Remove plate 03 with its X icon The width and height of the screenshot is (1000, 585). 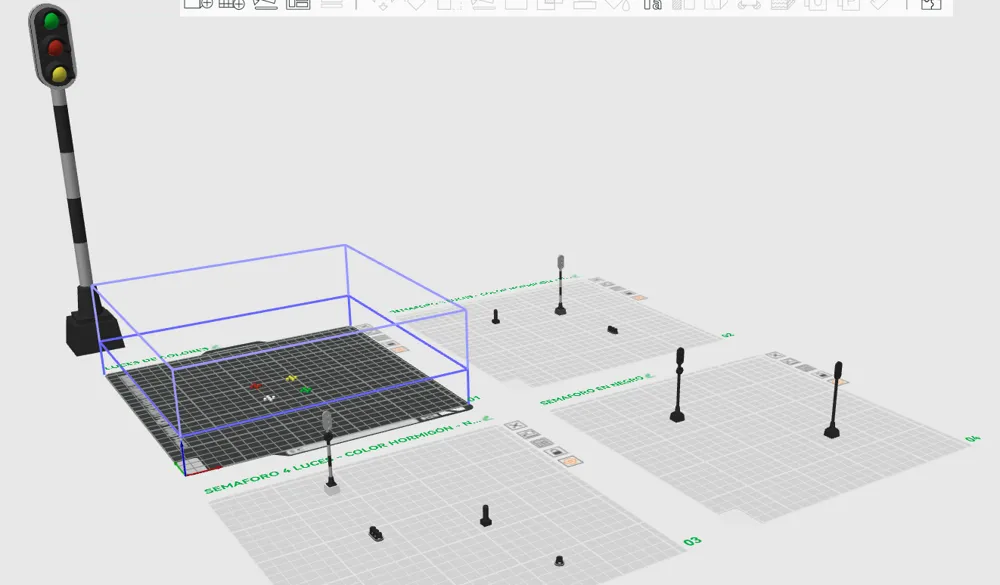tap(515, 426)
